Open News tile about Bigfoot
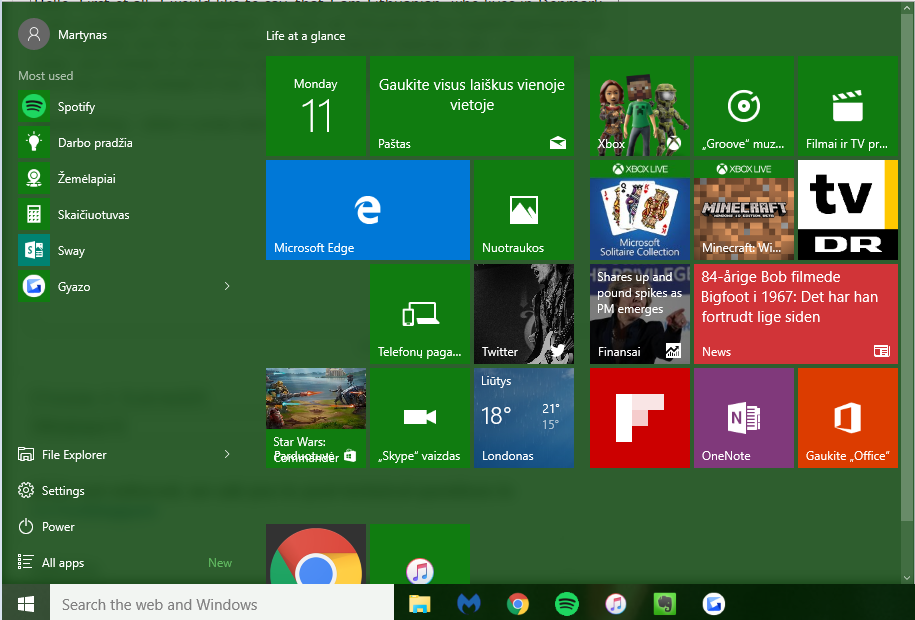The height and width of the screenshot is (620, 915). click(x=796, y=314)
